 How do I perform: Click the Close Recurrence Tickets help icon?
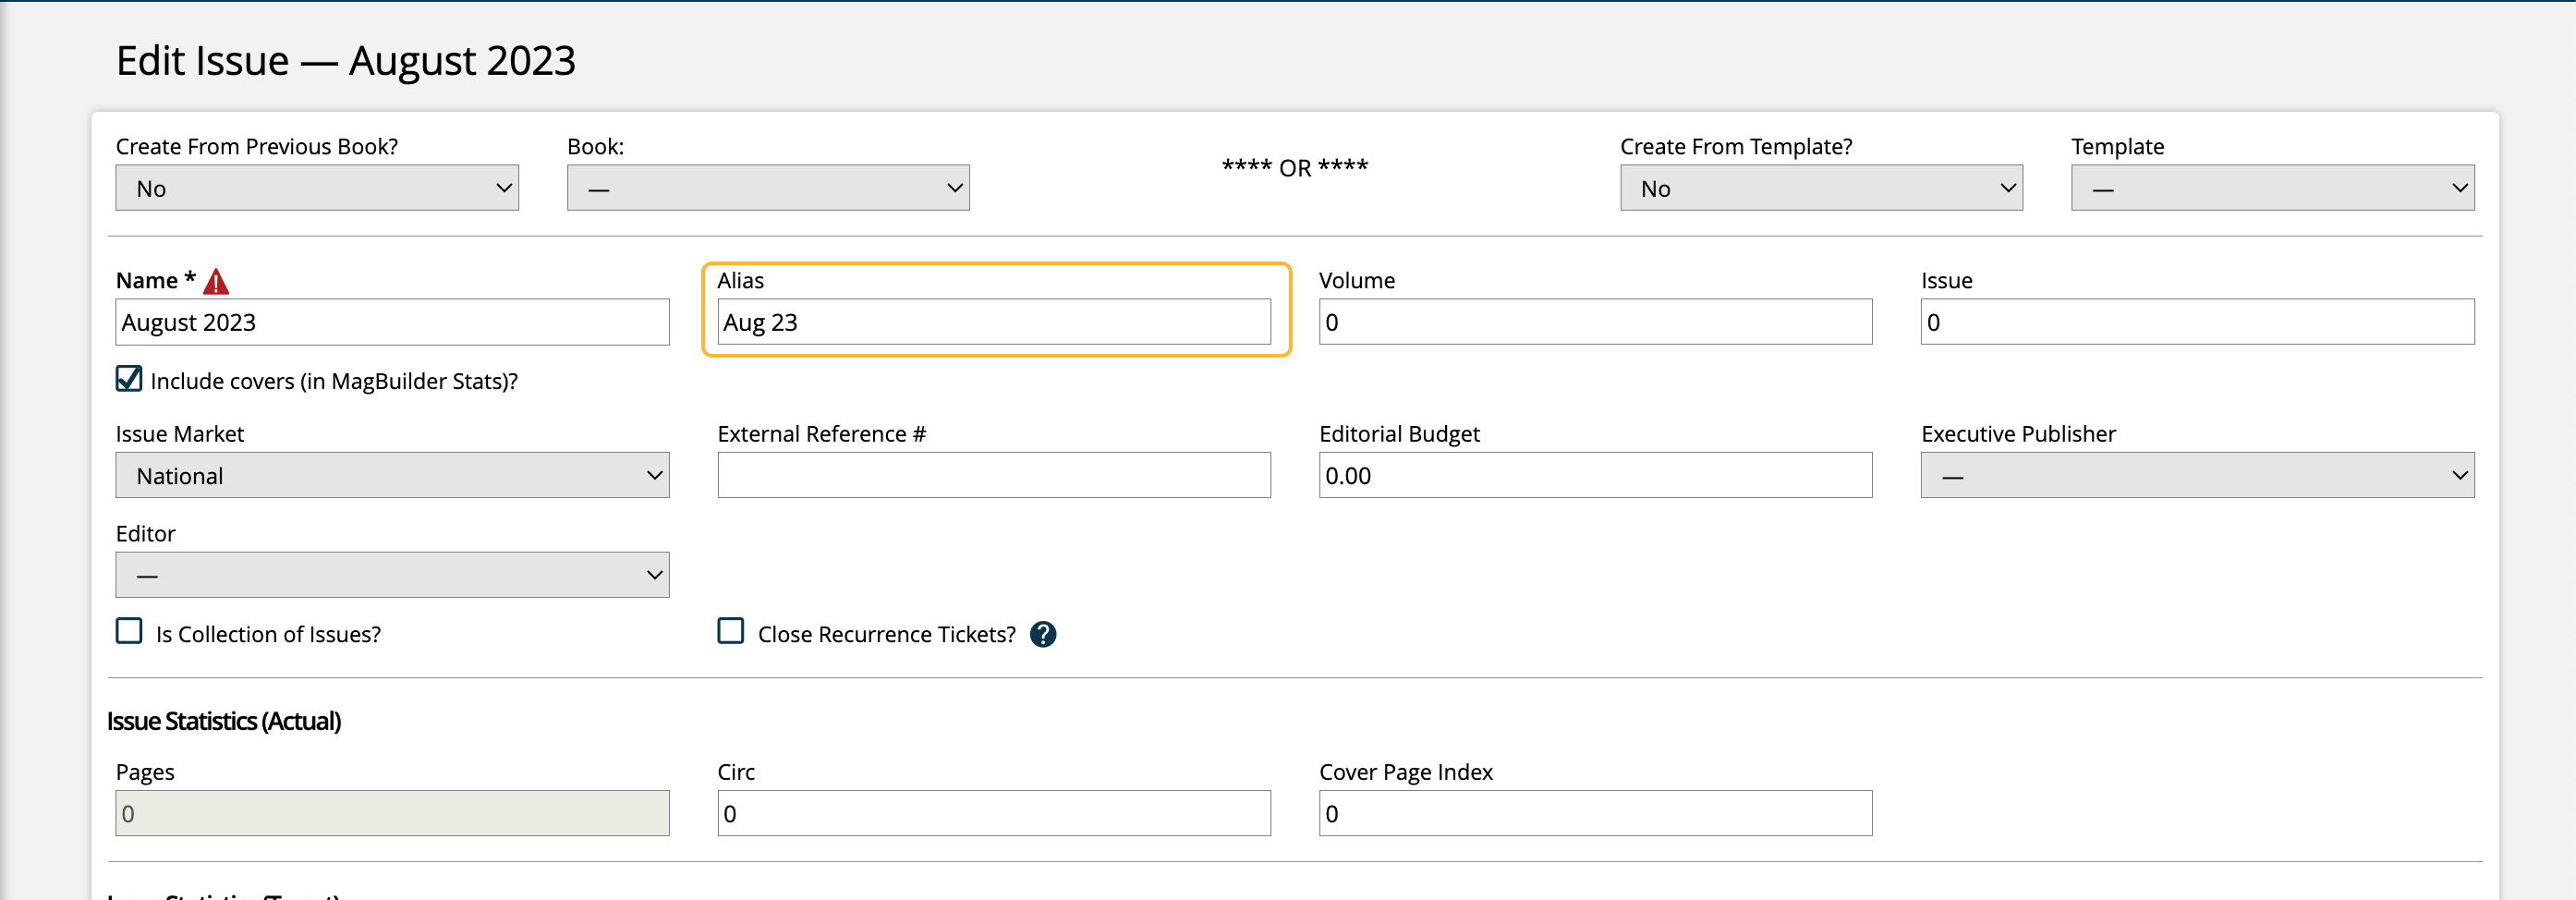(1042, 634)
